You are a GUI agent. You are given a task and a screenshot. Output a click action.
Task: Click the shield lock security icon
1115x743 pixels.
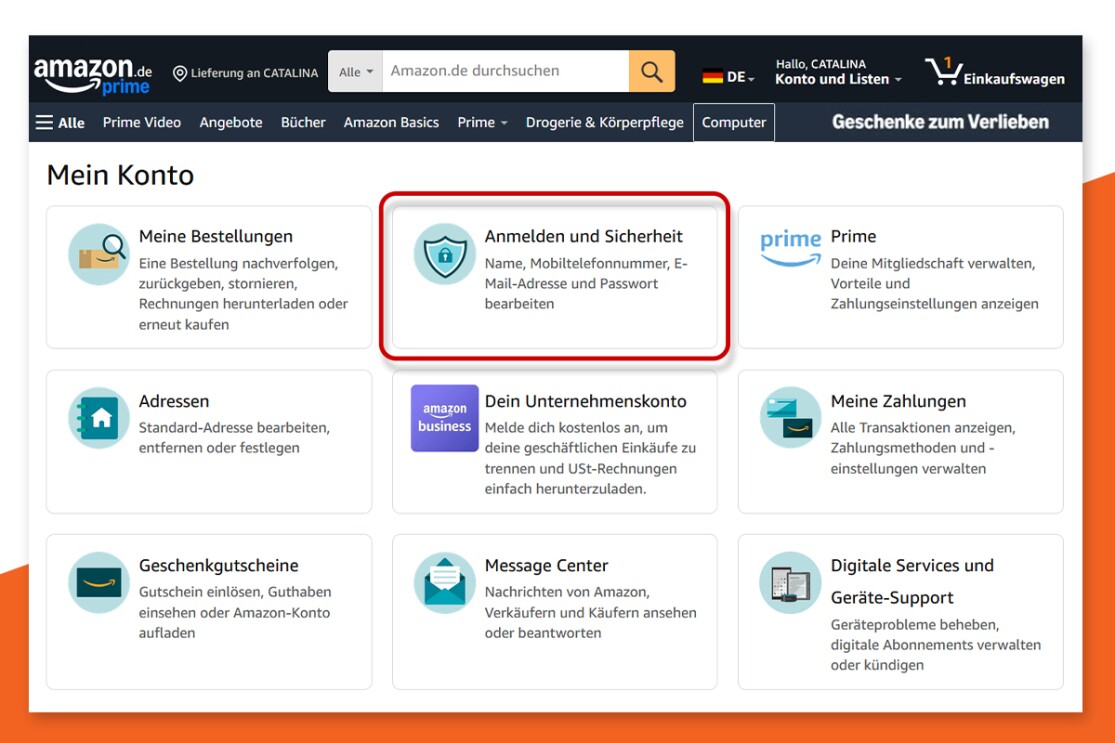(445, 254)
